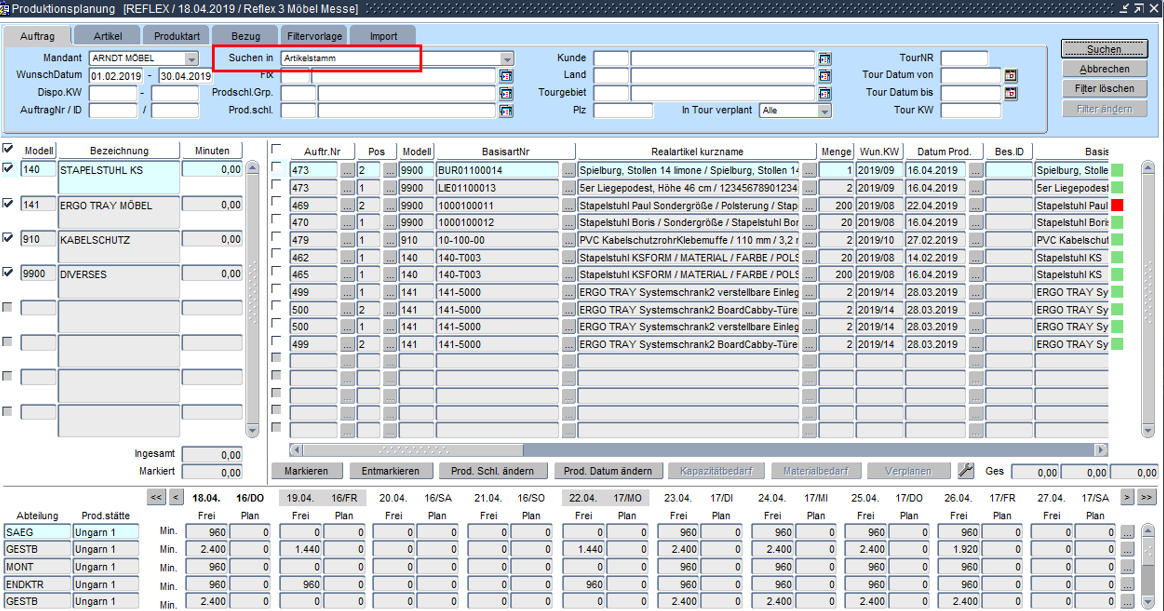This screenshot has width=1164, height=611.
Task: Advance dates with the double-right arrow button
Action: point(1146,497)
